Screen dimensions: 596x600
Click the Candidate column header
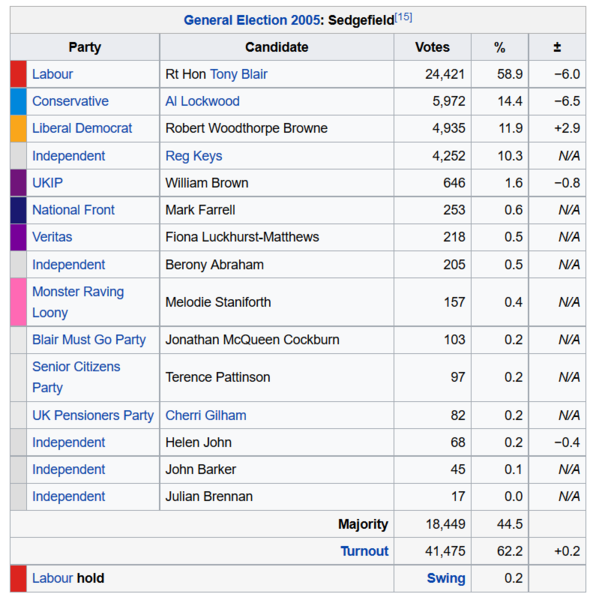click(277, 47)
